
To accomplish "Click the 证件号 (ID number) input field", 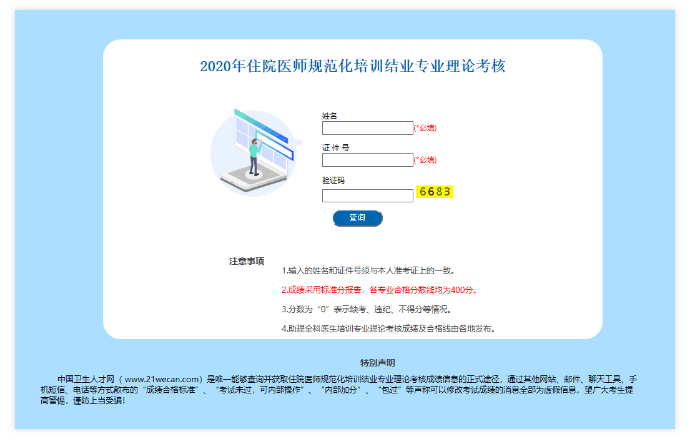I will (367, 160).
